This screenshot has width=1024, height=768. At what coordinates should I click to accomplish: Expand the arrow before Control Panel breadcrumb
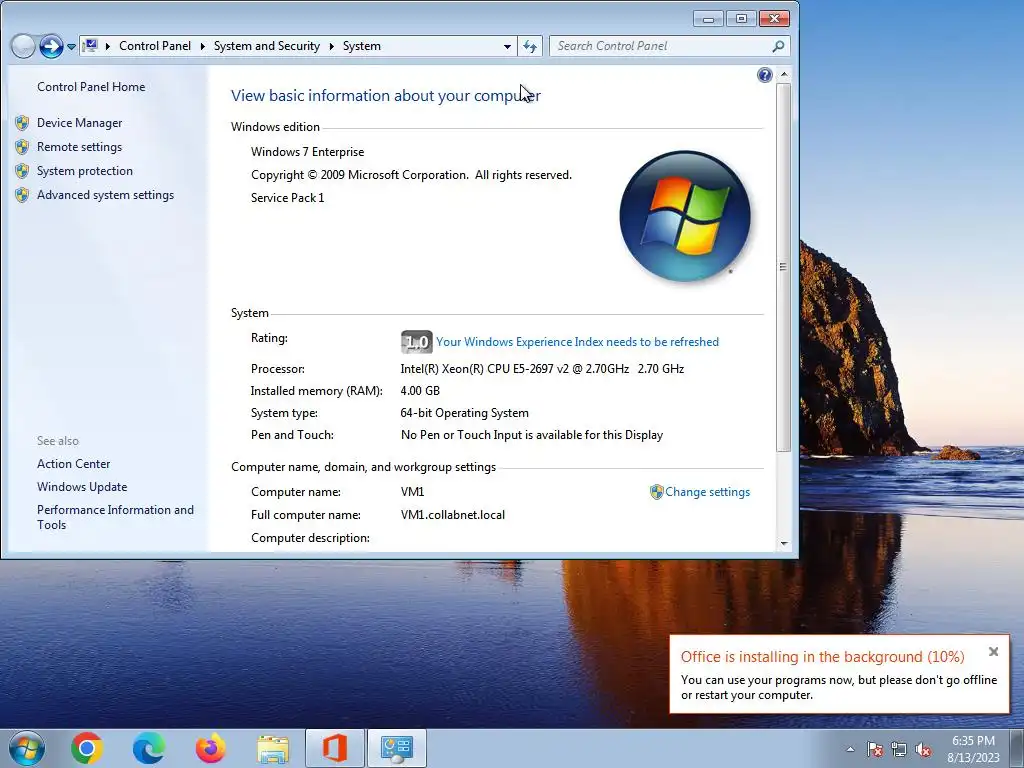coord(108,46)
